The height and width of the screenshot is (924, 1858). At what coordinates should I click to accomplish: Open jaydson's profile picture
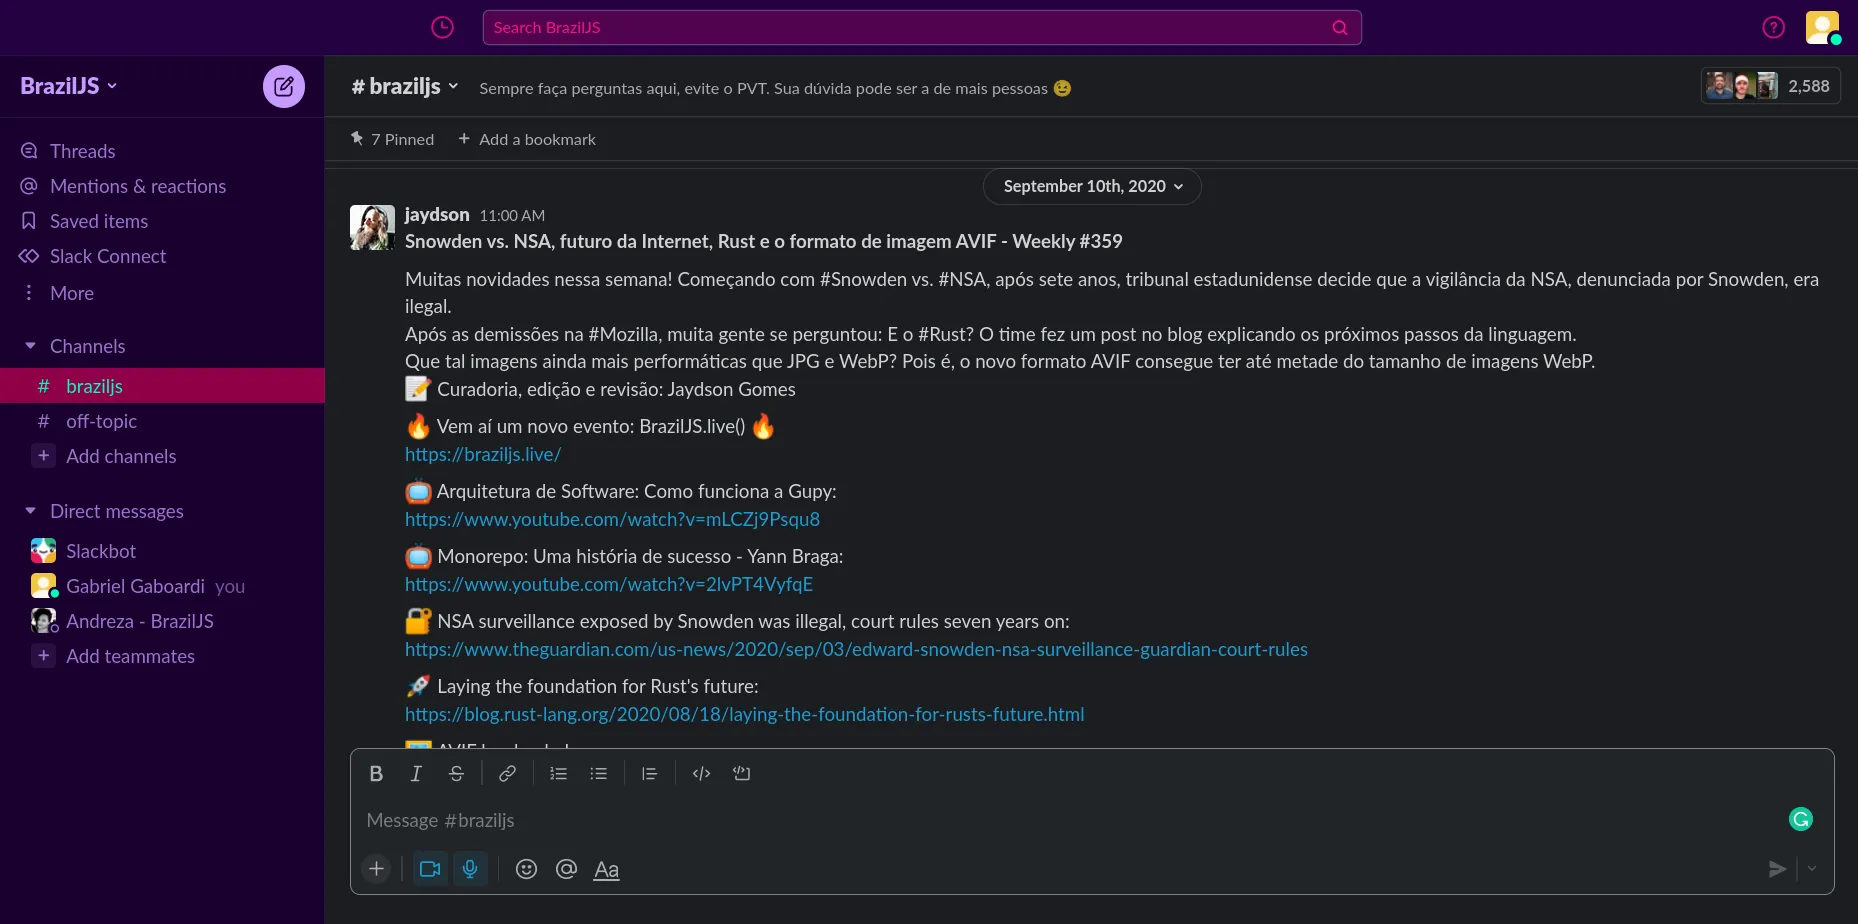point(372,227)
